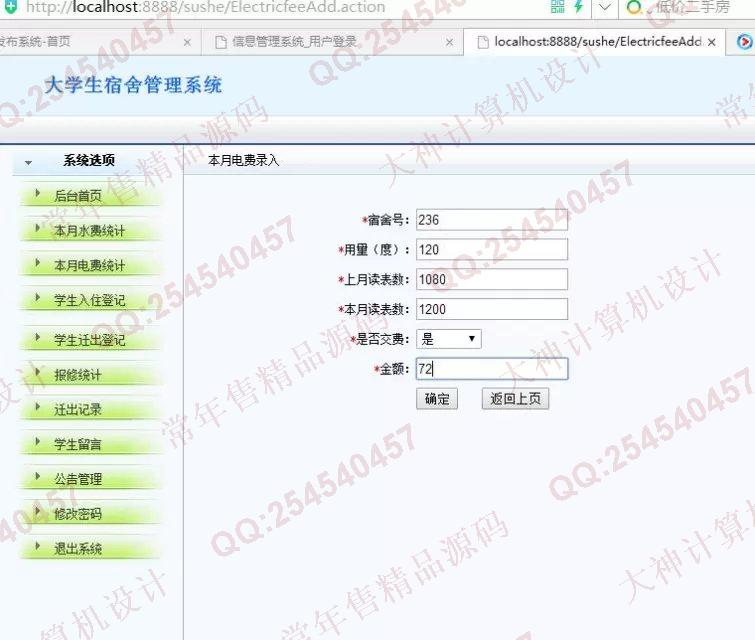Click arrow icon beside 退出系统
The image size is (755, 640).
pos(38,546)
